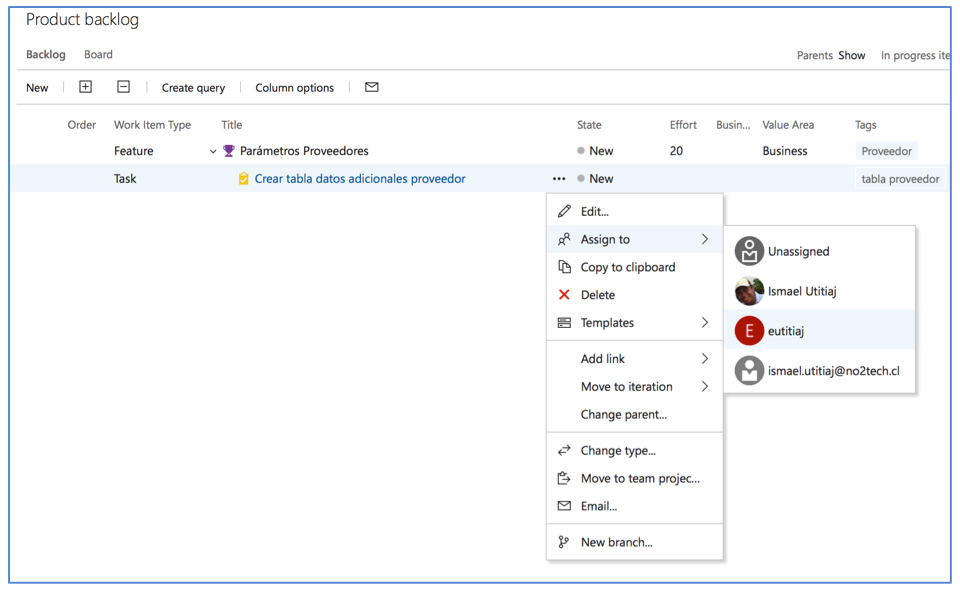This screenshot has width=960, height=590.
Task: Click the email envelope toolbar icon
Action: [372, 87]
